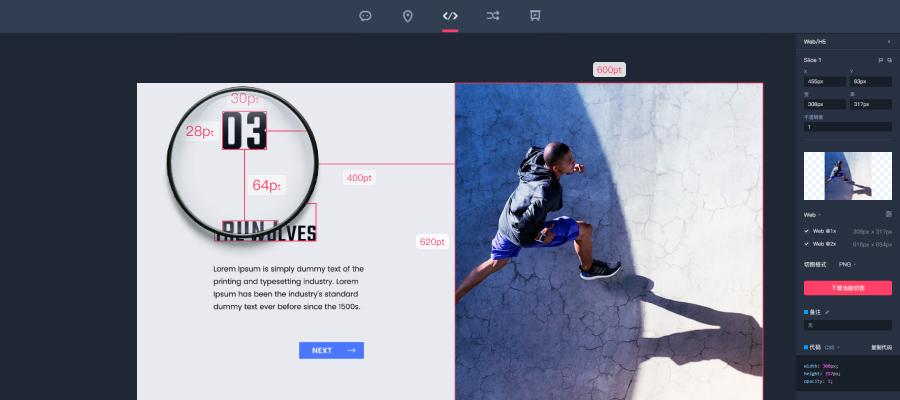Toggle the Web @2x export checkbox

coord(807,244)
